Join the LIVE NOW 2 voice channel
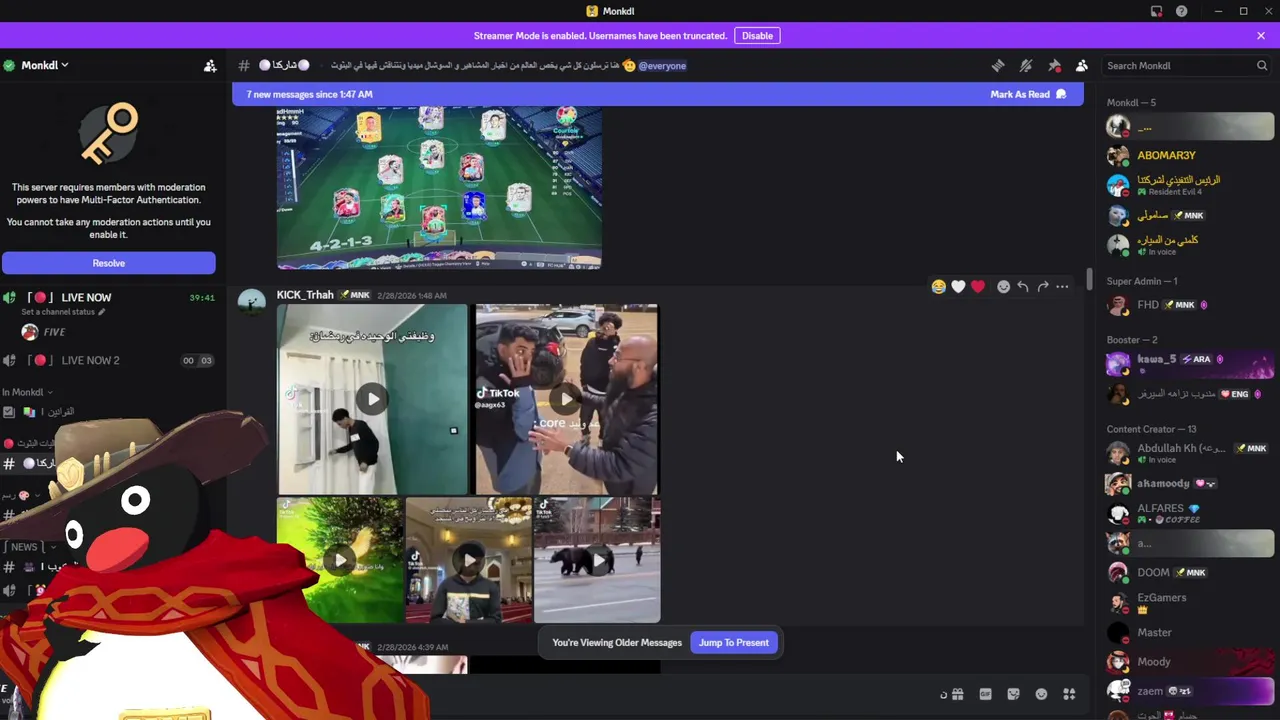The width and height of the screenshot is (1280, 720). click(x=108, y=360)
